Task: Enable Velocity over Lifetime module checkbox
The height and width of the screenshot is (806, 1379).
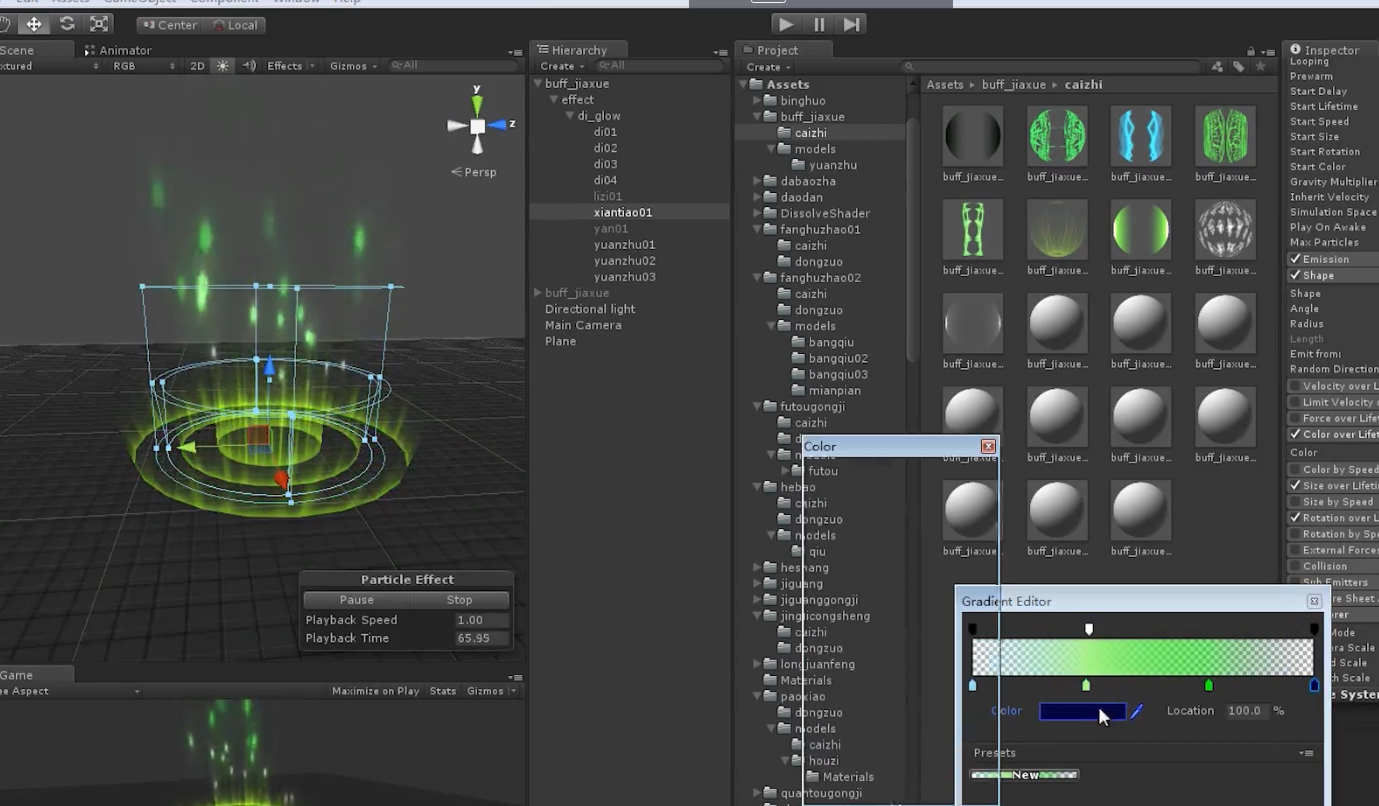Action: pyautogui.click(x=1295, y=386)
